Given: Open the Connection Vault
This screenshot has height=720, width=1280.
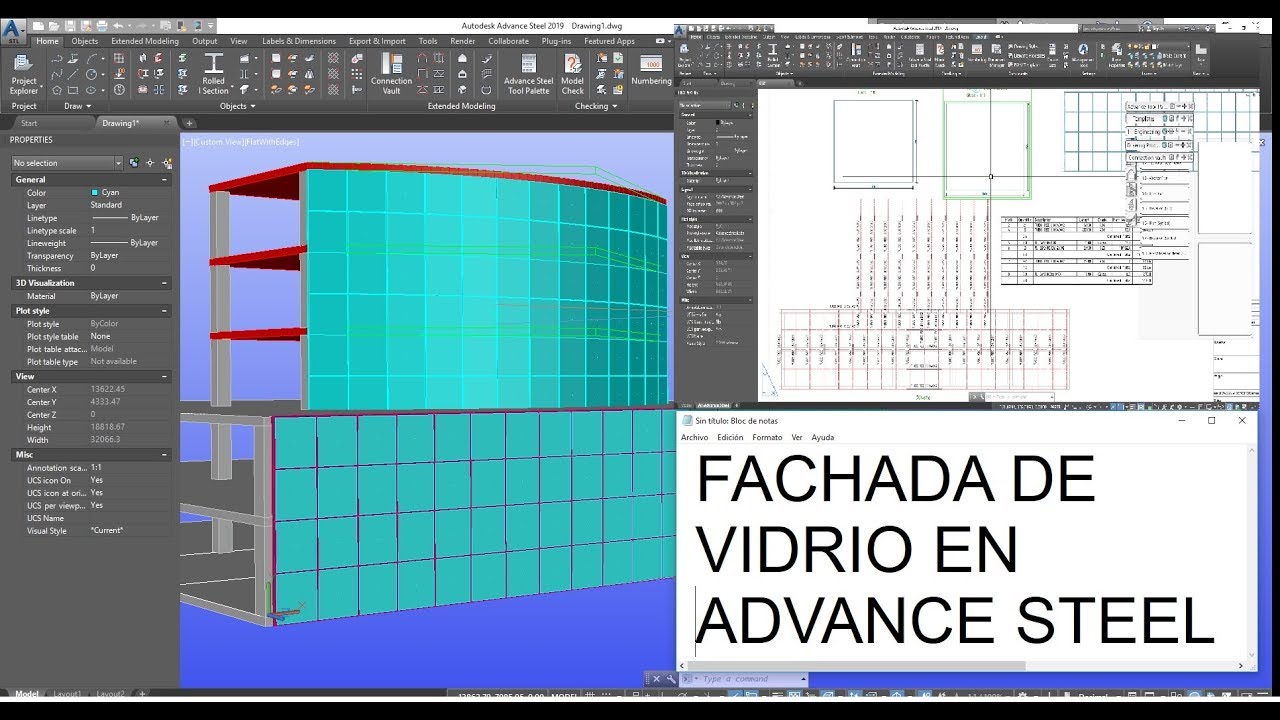Looking at the screenshot, I should click(391, 75).
